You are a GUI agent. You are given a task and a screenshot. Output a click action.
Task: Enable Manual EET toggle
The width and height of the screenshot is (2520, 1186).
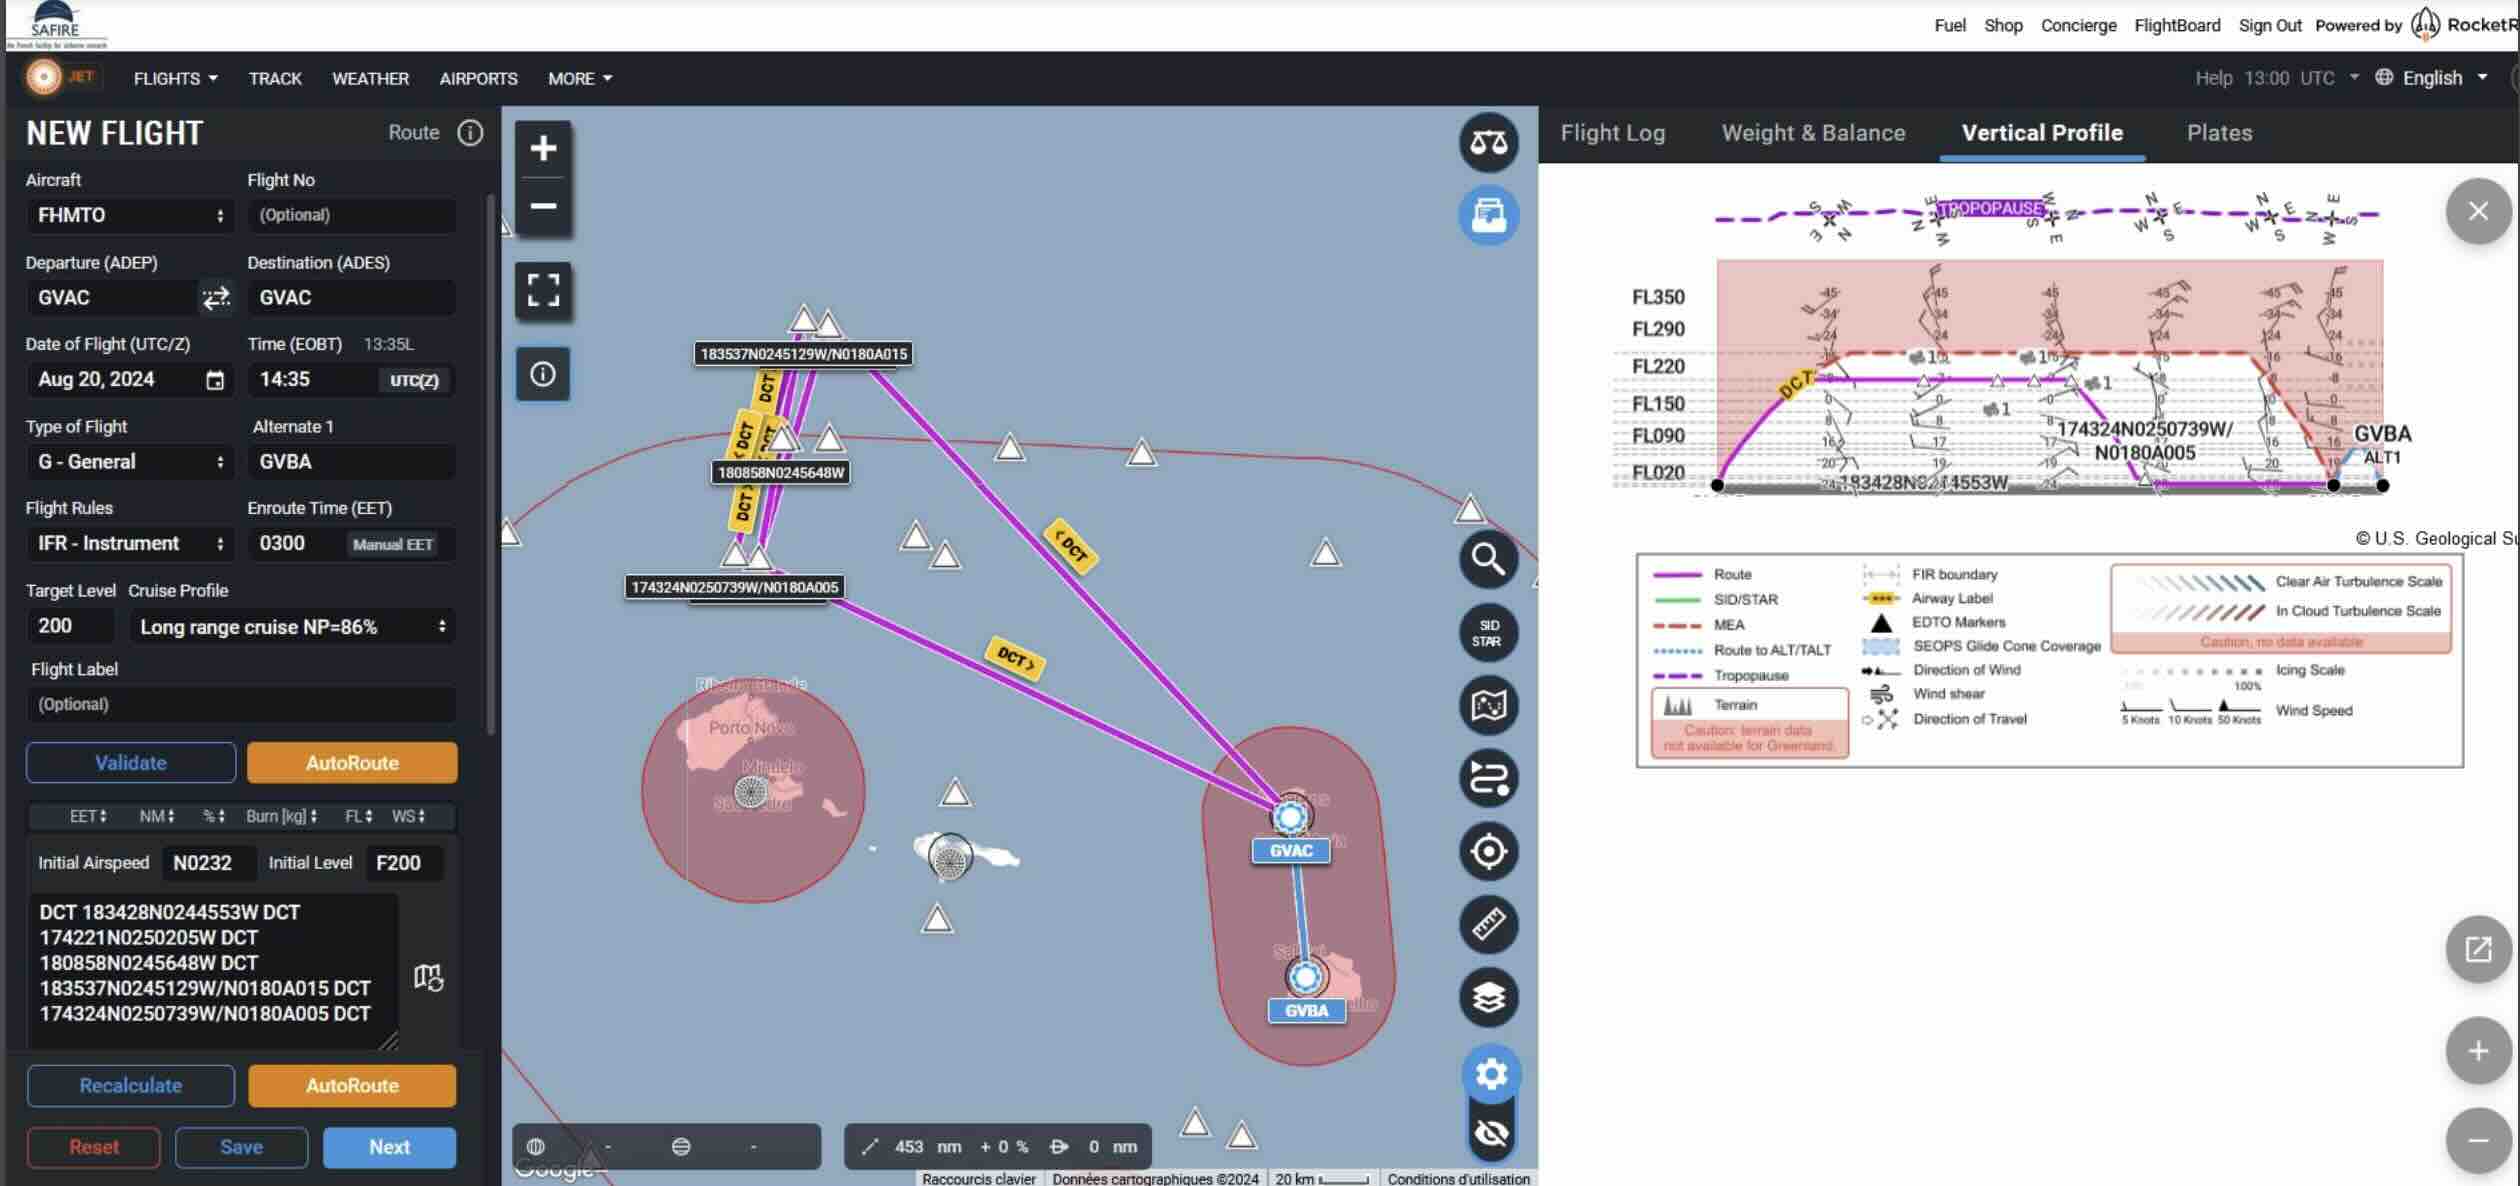click(392, 543)
